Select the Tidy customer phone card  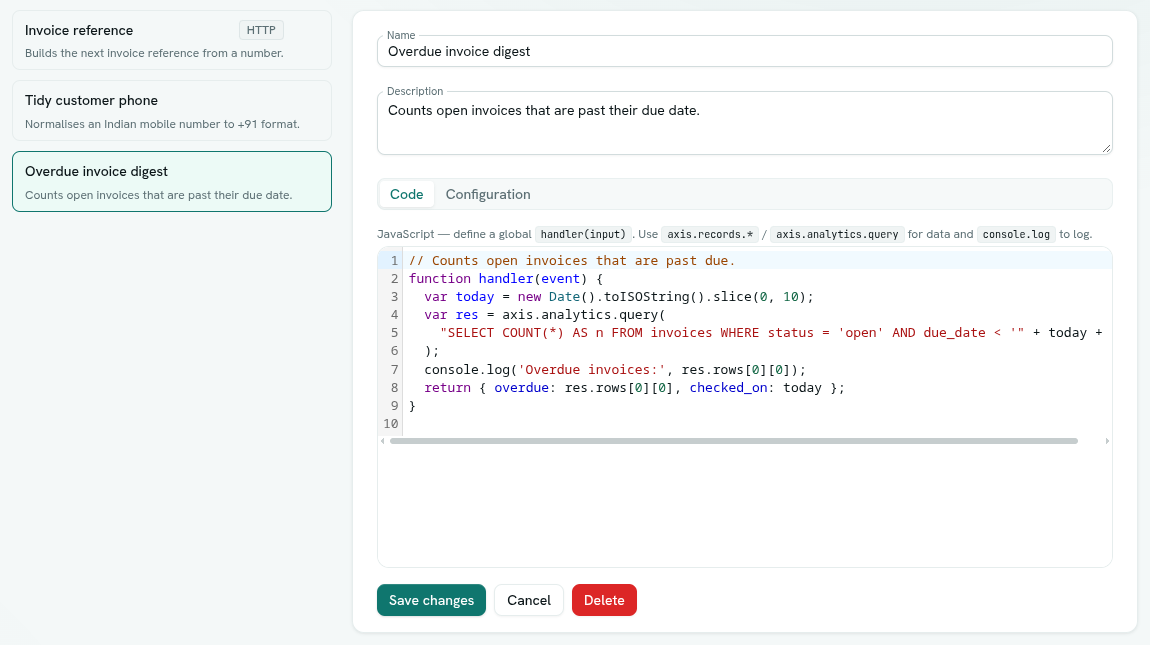pyautogui.click(x=172, y=111)
